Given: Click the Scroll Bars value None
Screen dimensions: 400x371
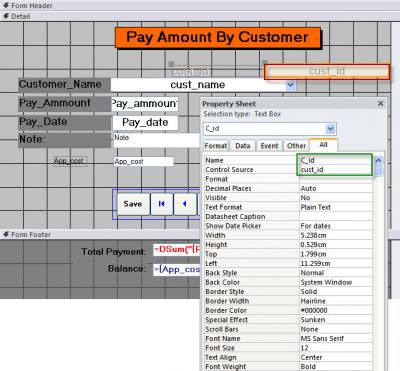Looking at the screenshot, I should point(335,329).
